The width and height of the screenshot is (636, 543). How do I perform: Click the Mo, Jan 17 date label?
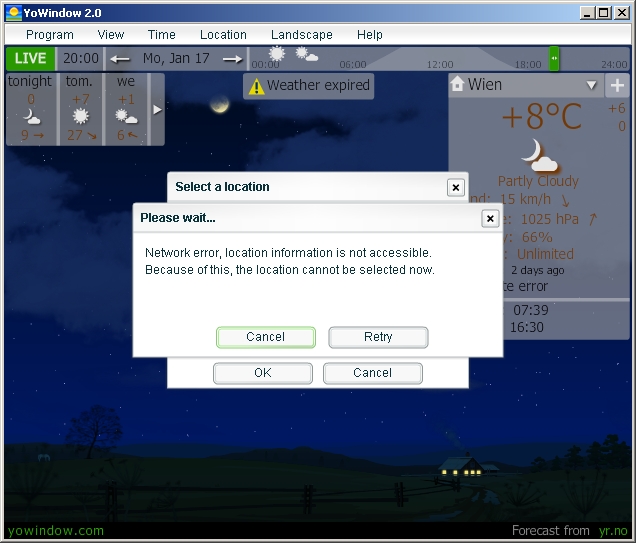(176, 58)
